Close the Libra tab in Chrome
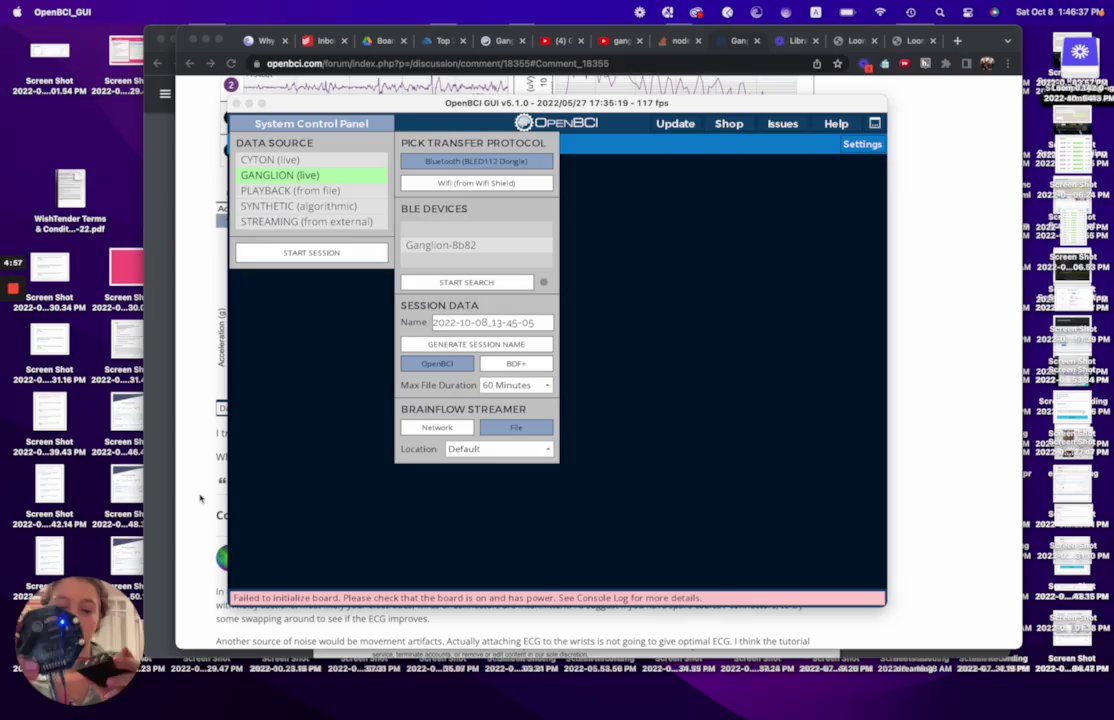1114x720 pixels. tap(816, 41)
